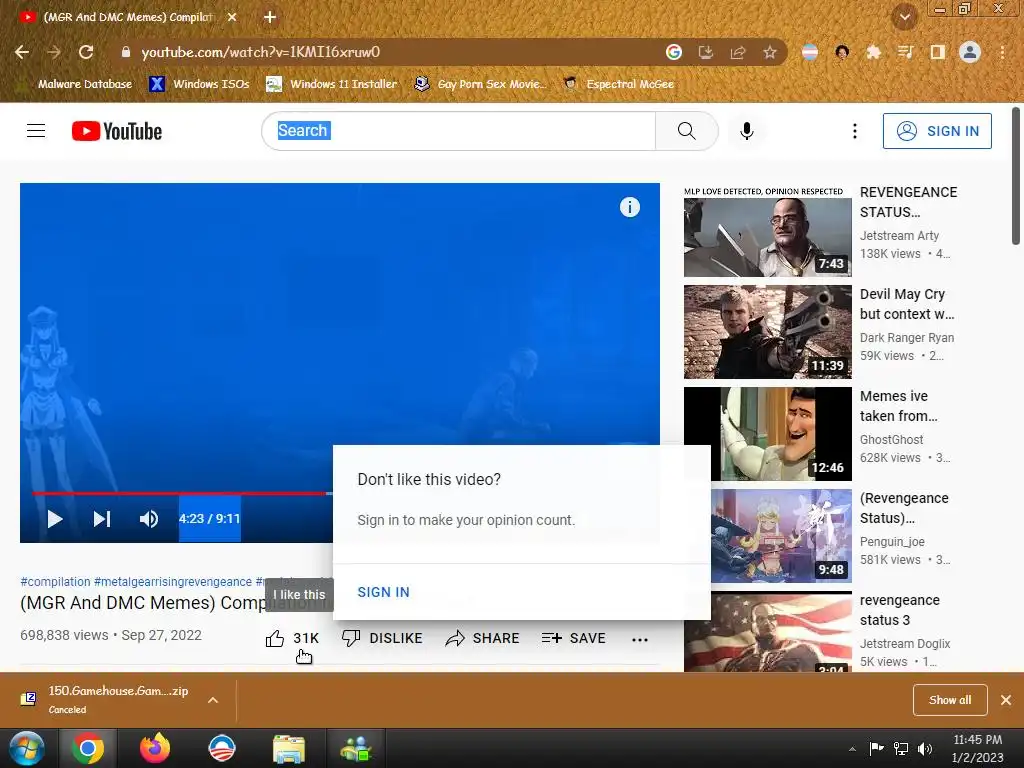Open the taskbar clock and date
This screenshot has height=768, width=1024.
pos(978,748)
